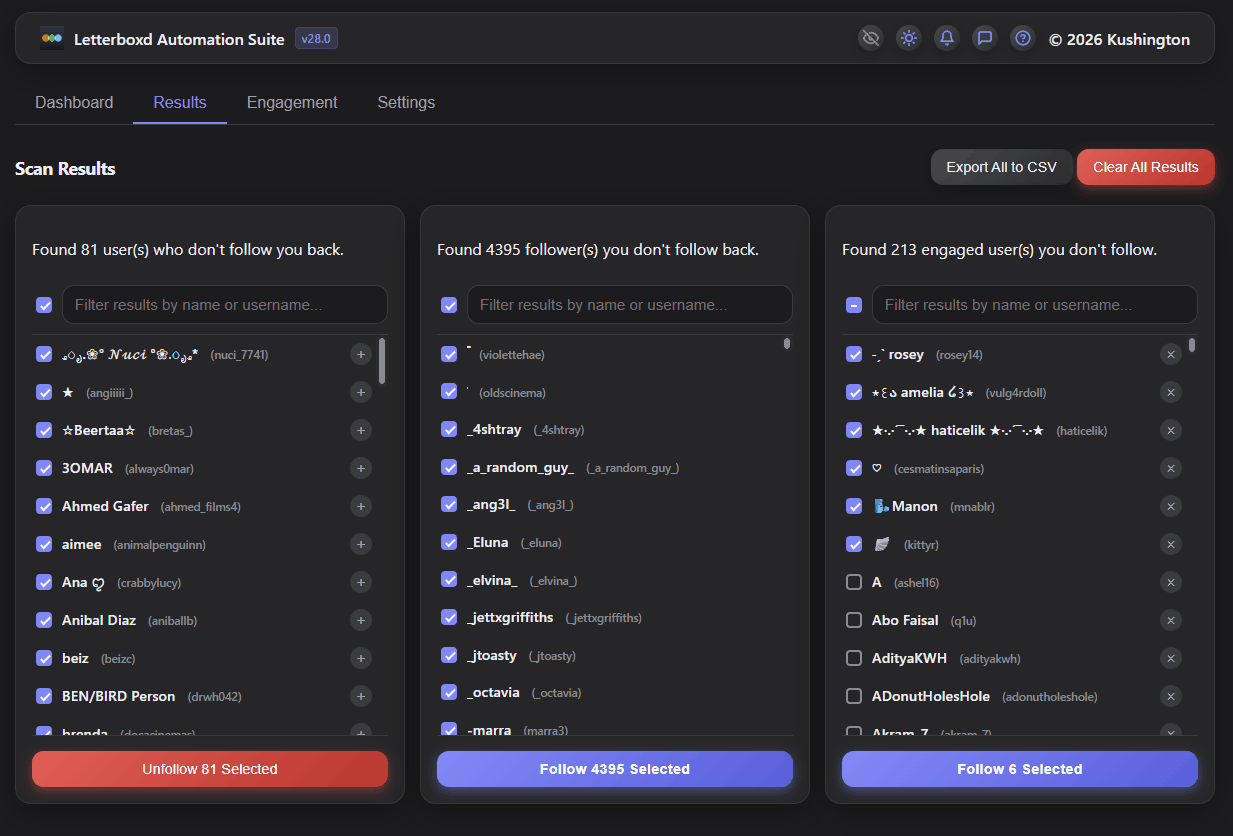The image size is (1233, 836).
Task: Click plus icon next to bretas_
Action: (x=361, y=430)
